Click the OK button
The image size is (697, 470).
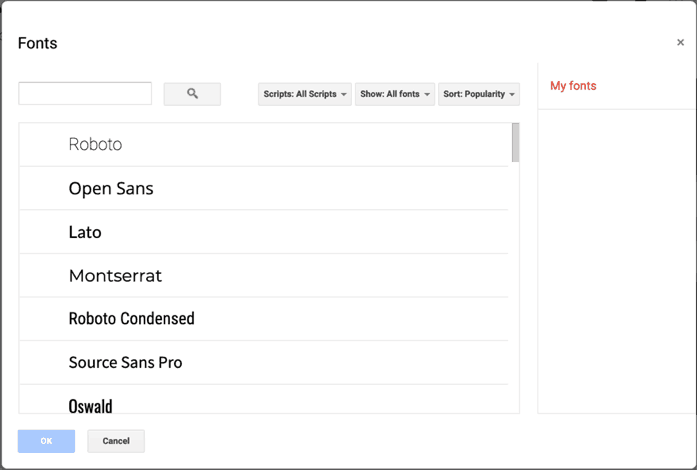[x=46, y=441]
